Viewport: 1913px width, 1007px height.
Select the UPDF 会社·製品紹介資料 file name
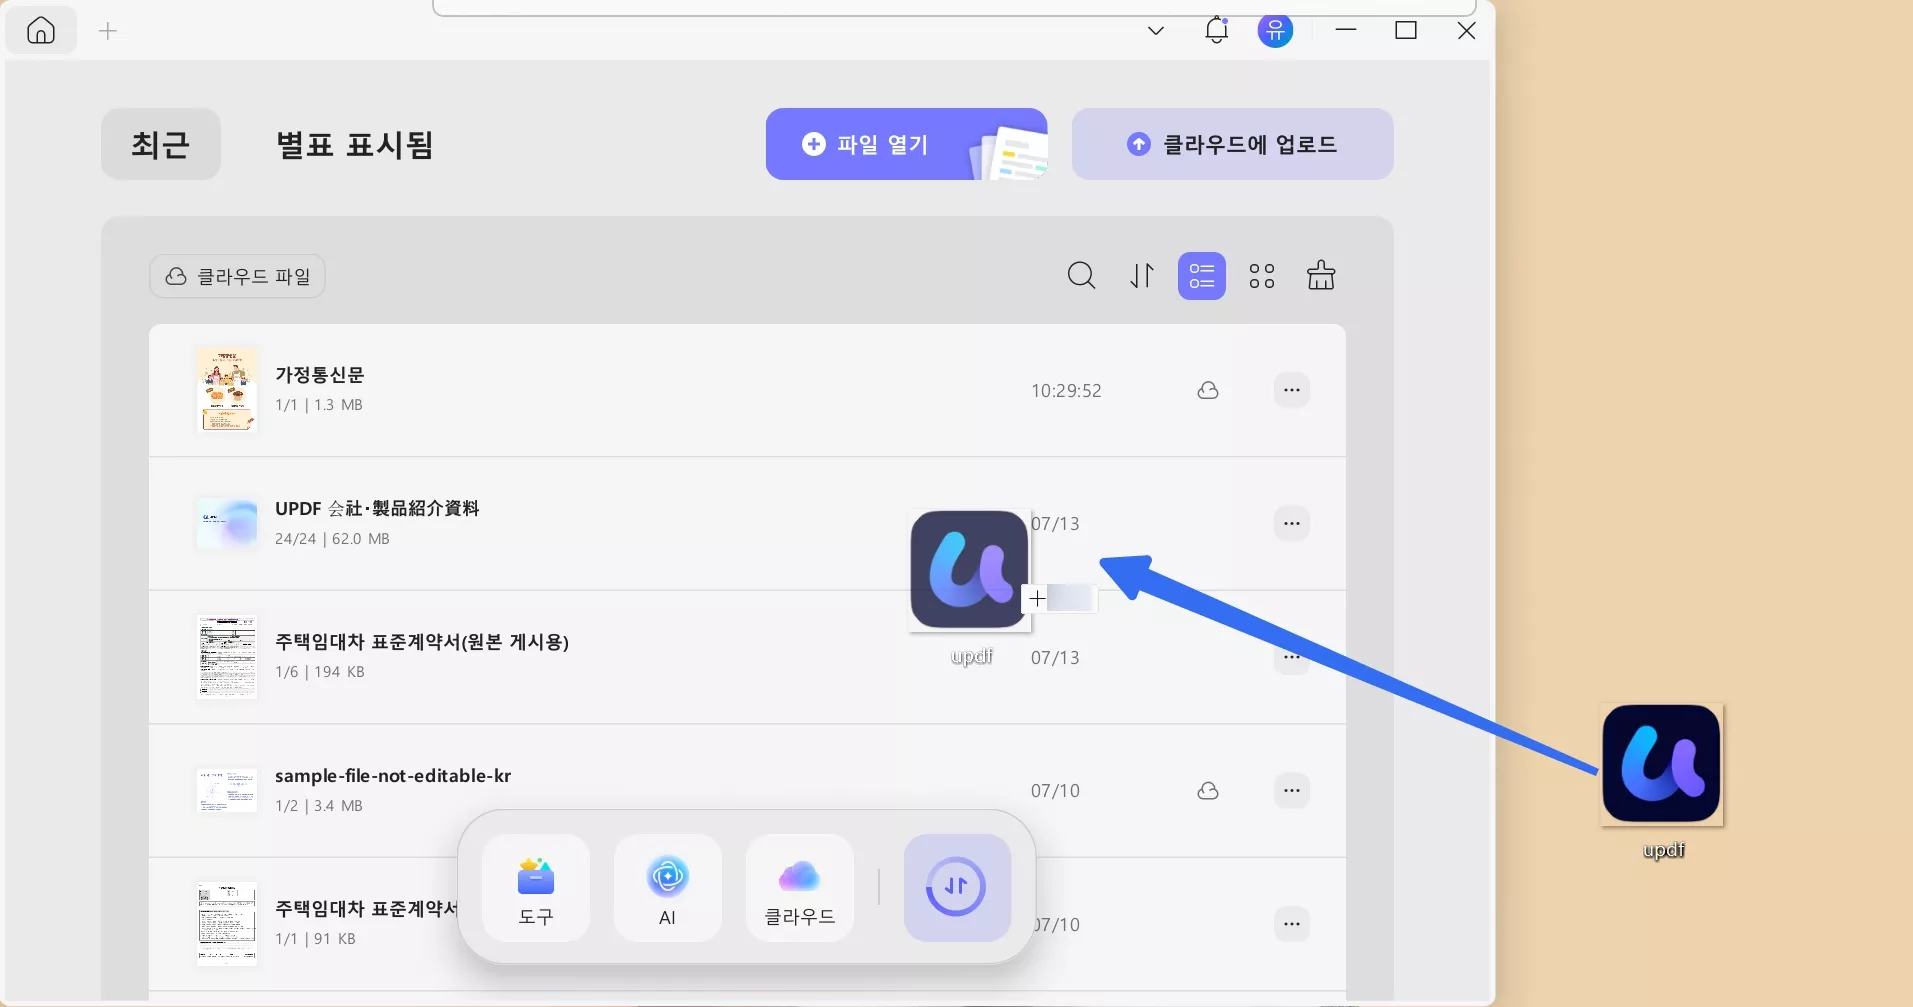[377, 508]
